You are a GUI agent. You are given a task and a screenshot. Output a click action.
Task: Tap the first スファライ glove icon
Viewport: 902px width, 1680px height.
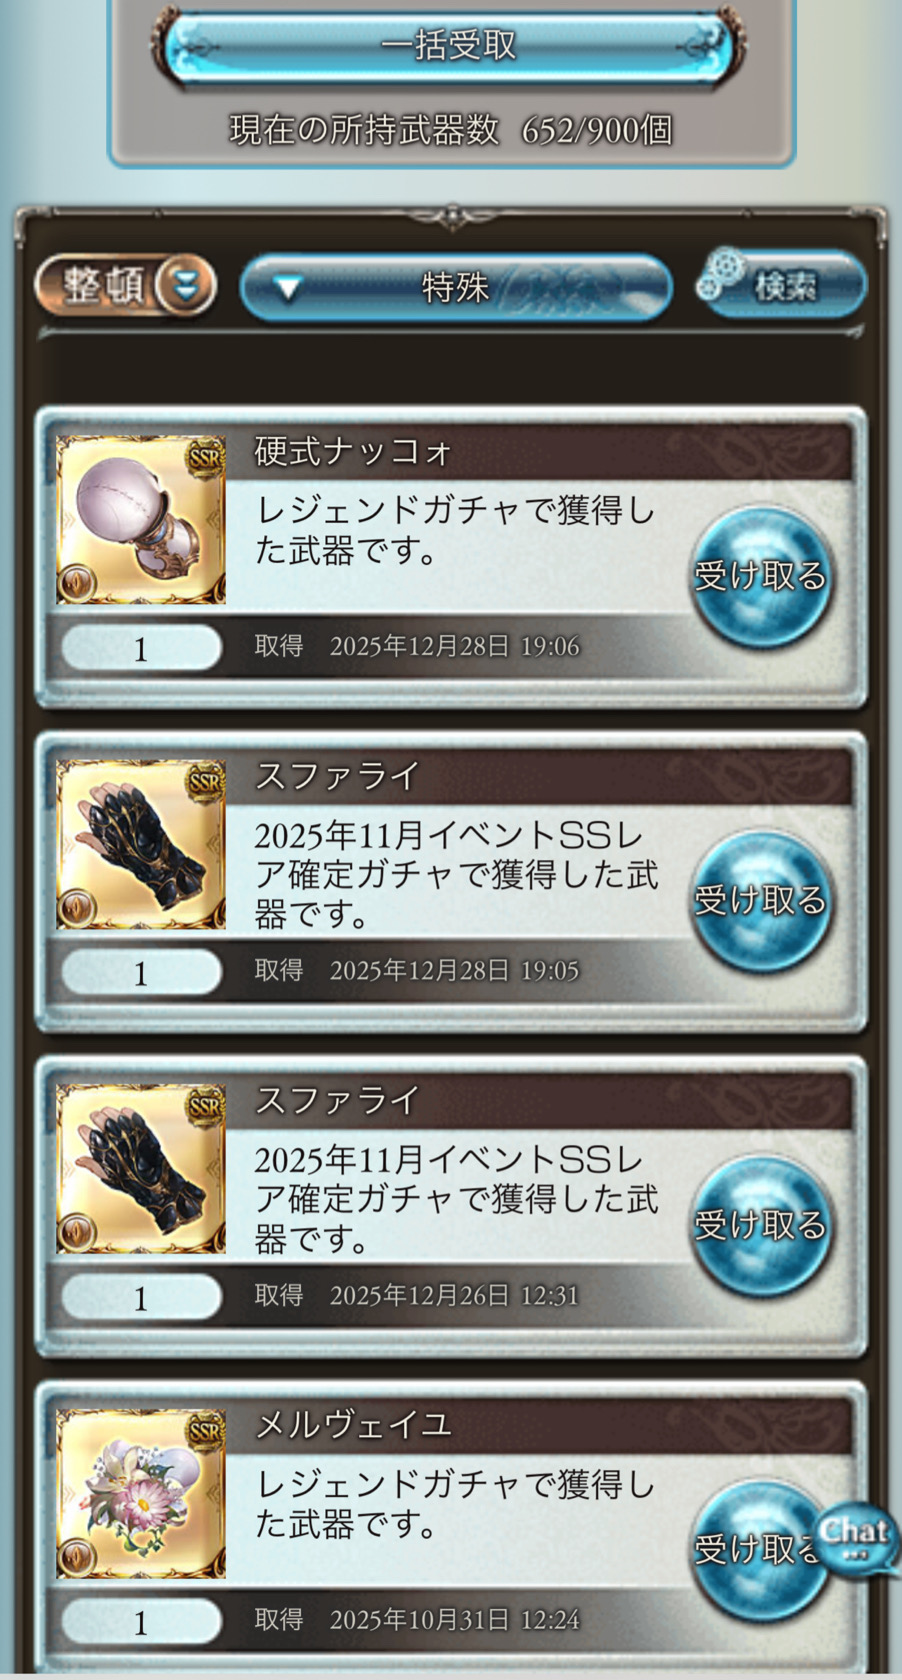(141, 845)
